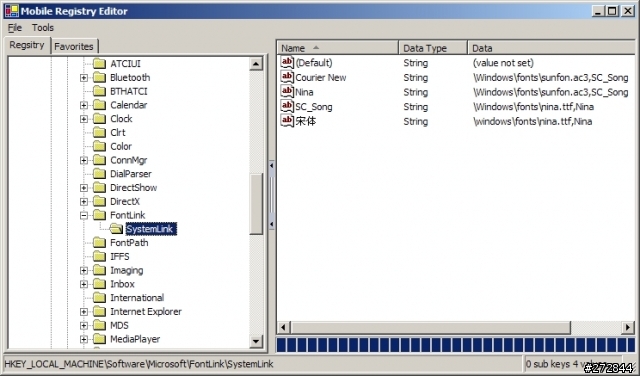640x376 pixels.
Task: Click the FontLink folder icon
Action: point(99,215)
